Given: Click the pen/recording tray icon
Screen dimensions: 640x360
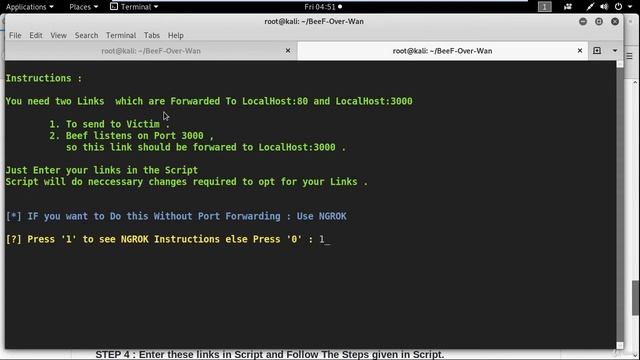Looking at the screenshot, I should pyautogui.click(x=590, y=7).
